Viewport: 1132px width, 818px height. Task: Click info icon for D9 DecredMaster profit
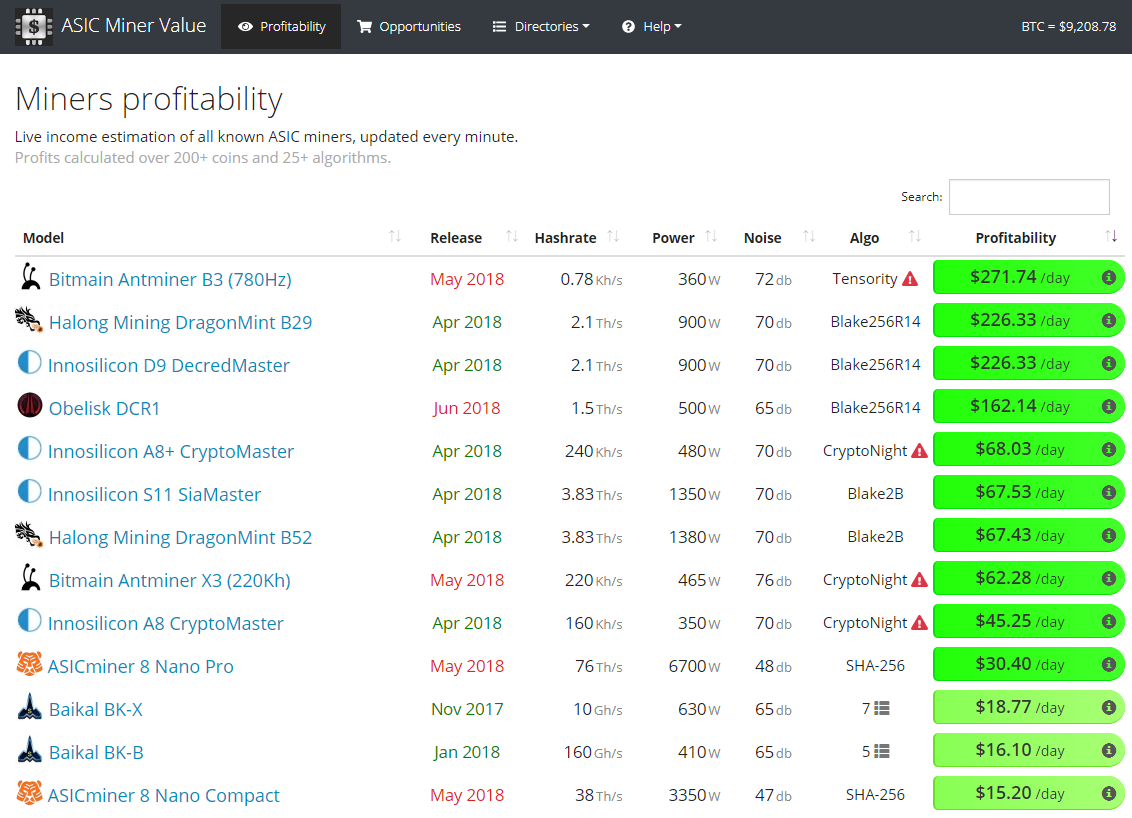point(1109,363)
